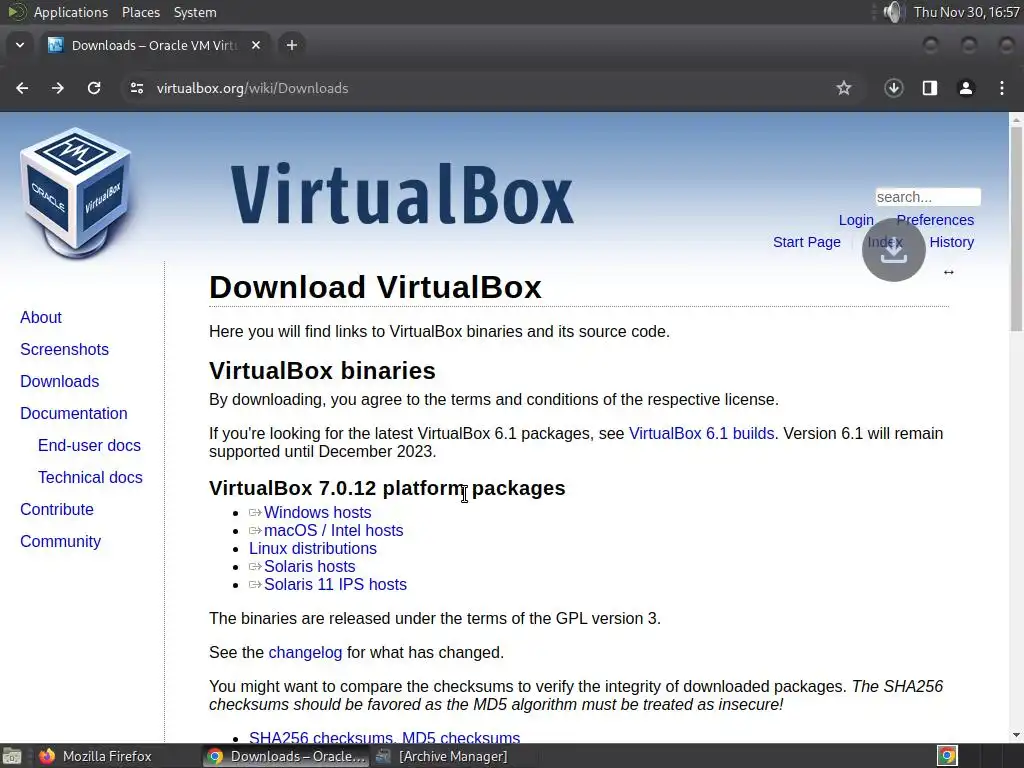Open the VirtualBox 6.1 builds link
Image resolution: width=1024 pixels, height=768 pixels.
coord(701,434)
